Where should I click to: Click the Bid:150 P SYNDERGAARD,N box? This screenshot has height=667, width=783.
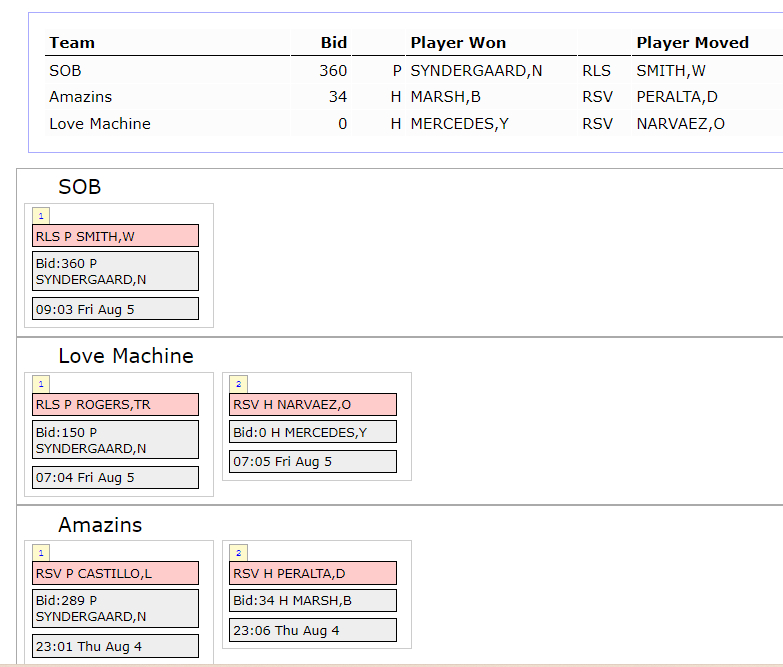pos(115,440)
